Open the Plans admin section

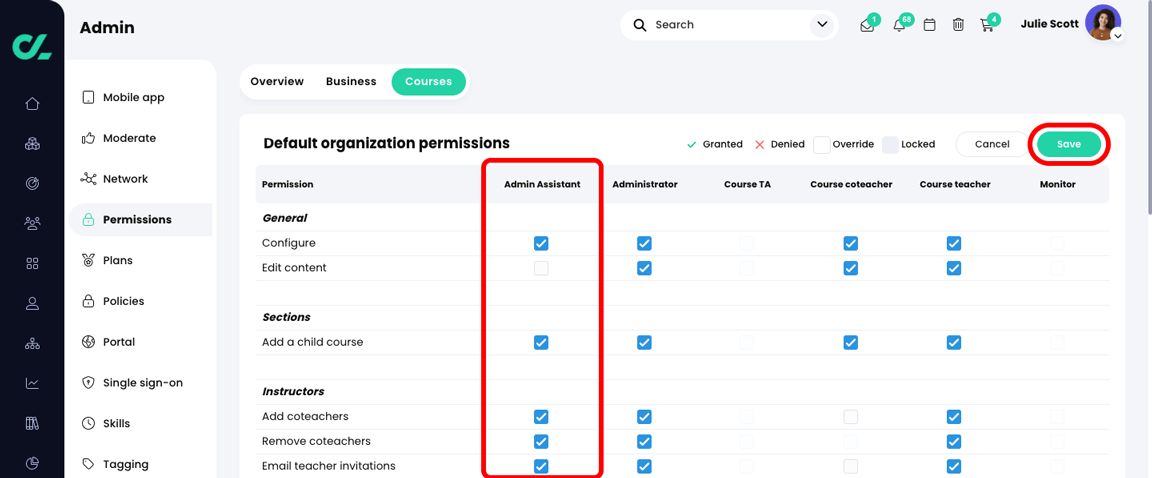[118, 261]
